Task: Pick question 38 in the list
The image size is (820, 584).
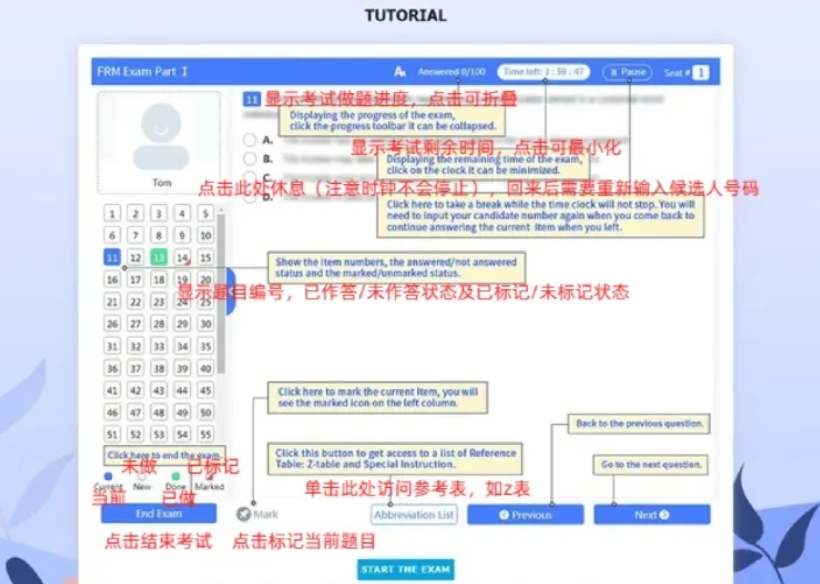Action: 158,368
